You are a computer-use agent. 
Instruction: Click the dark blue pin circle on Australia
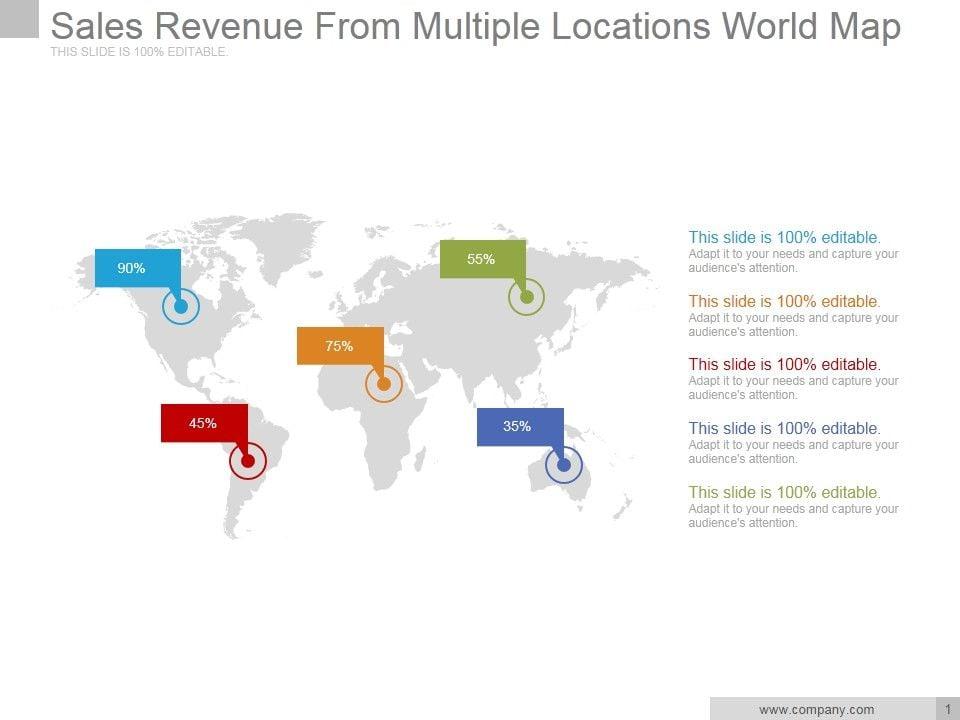point(564,465)
